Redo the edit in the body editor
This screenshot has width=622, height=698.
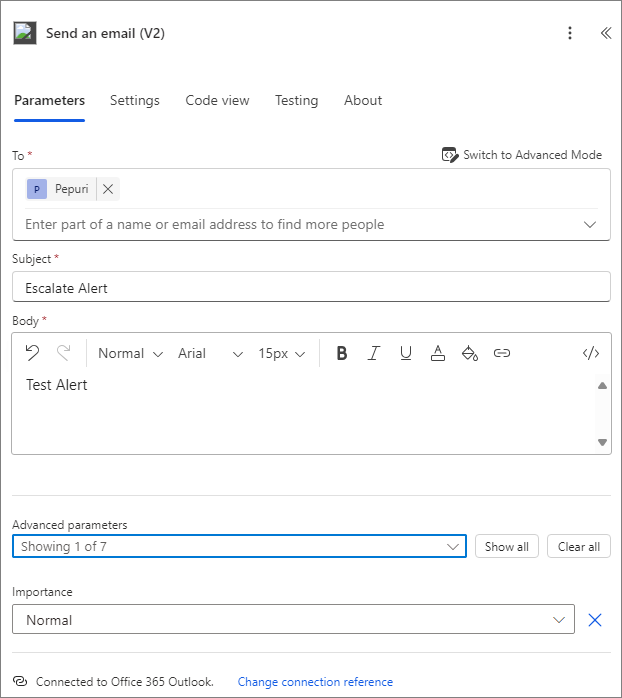click(x=64, y=353)
